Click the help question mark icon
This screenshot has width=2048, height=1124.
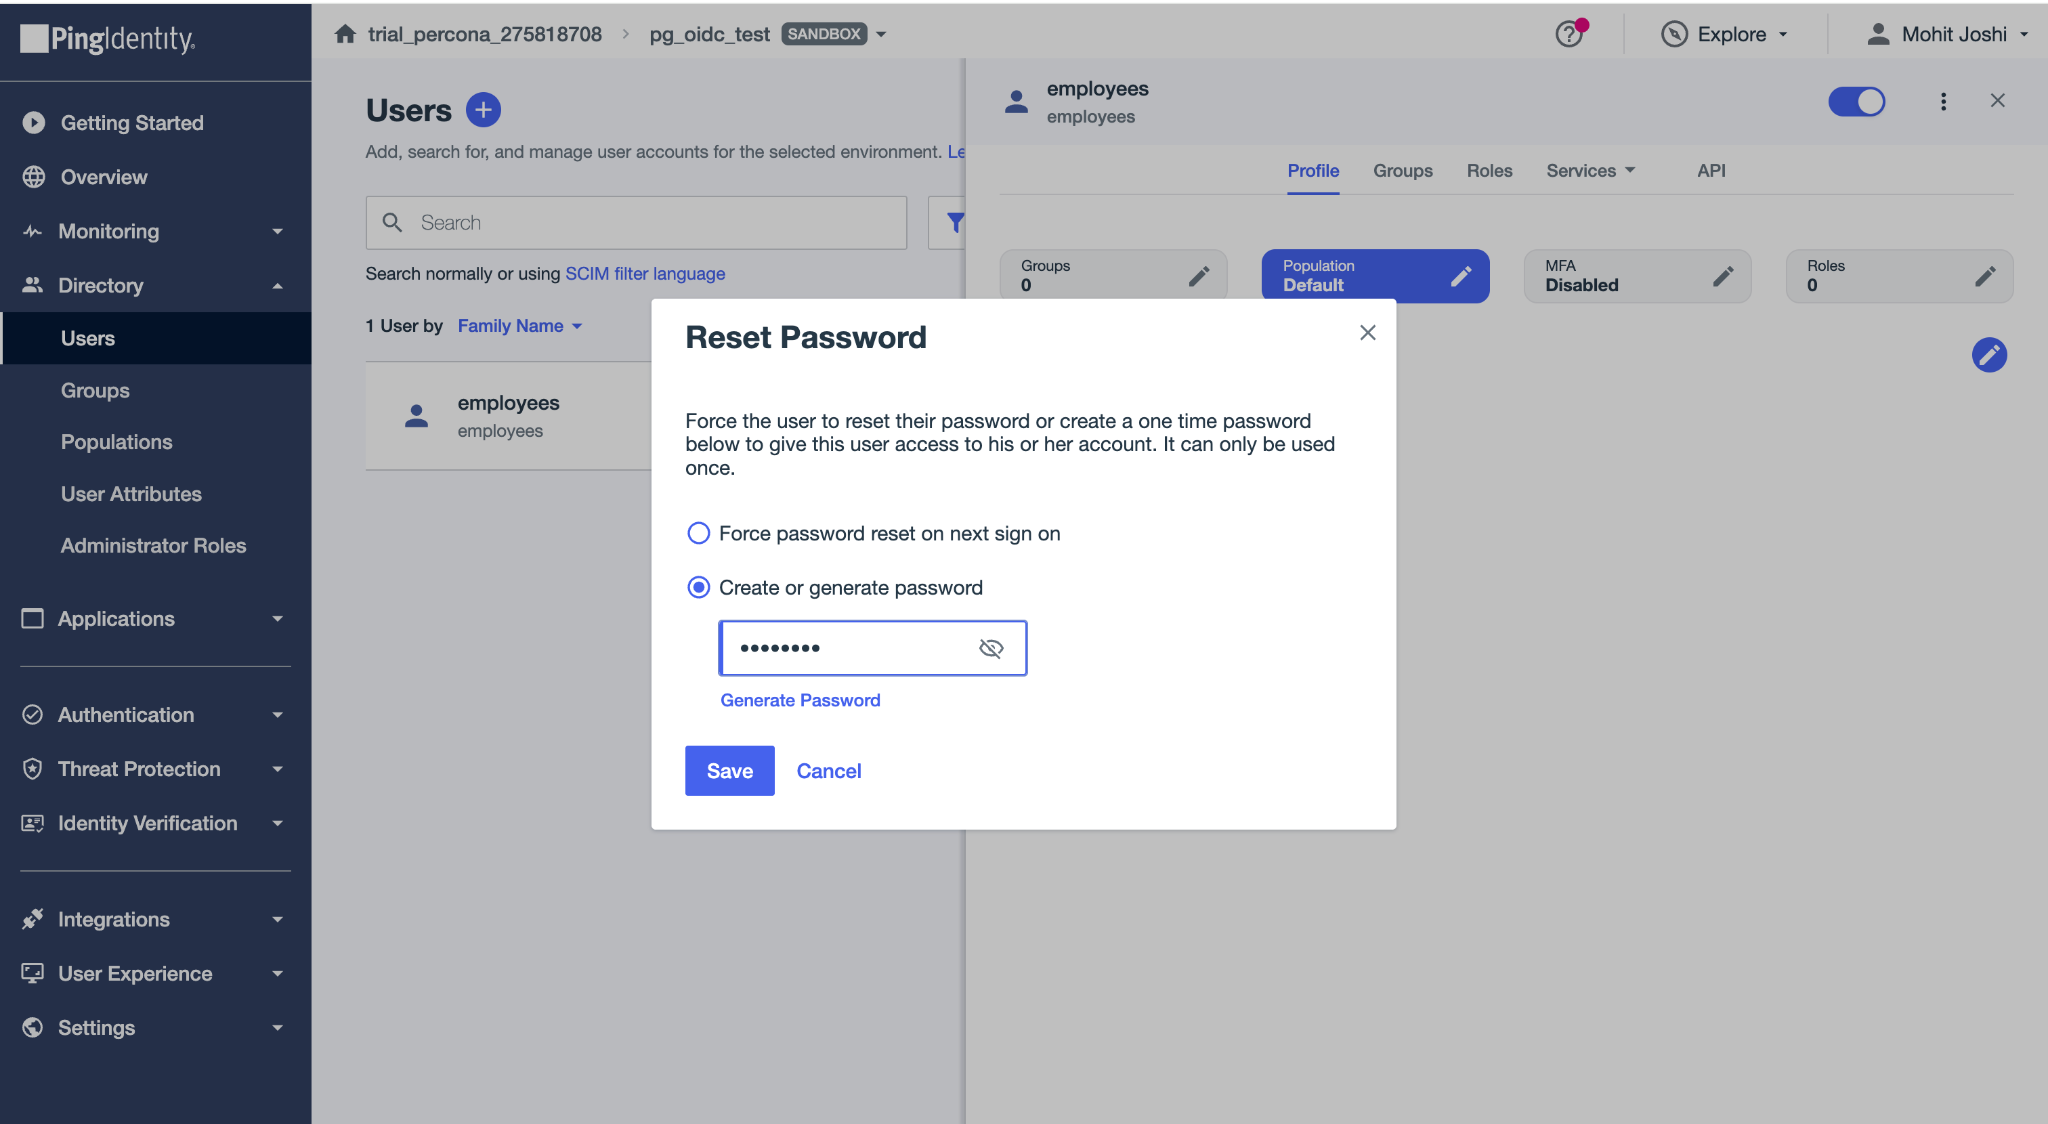pyautogui.click(x=1569, y=34)
